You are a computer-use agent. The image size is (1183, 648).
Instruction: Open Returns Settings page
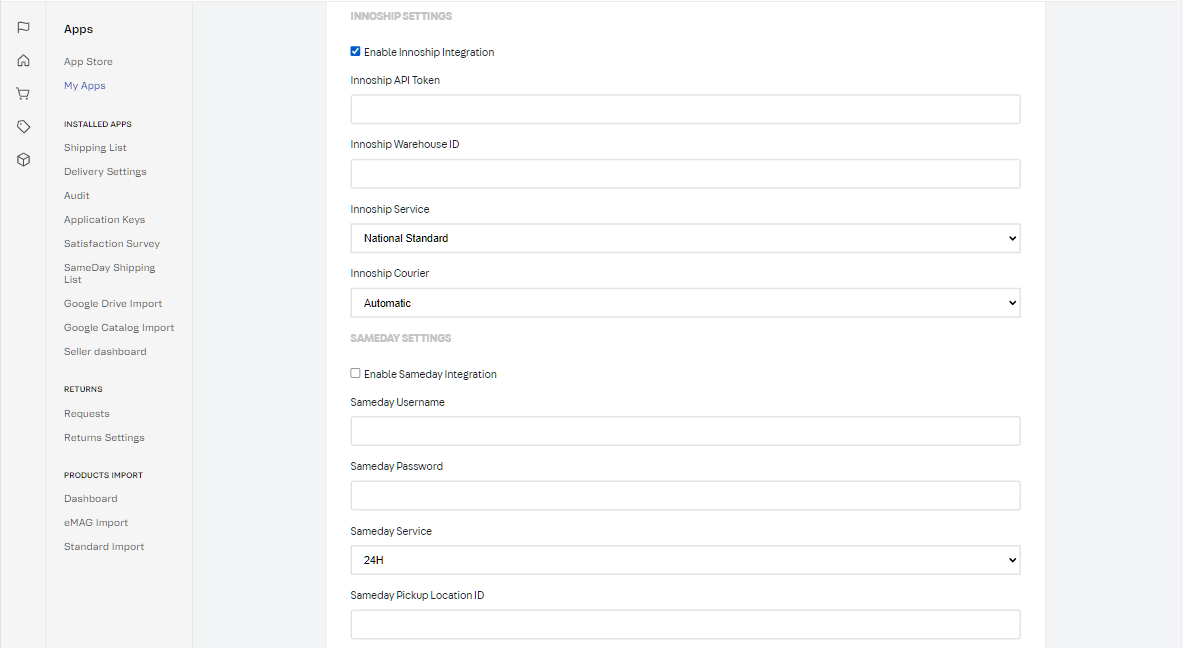pyautogui.click(x=104, y=438)
